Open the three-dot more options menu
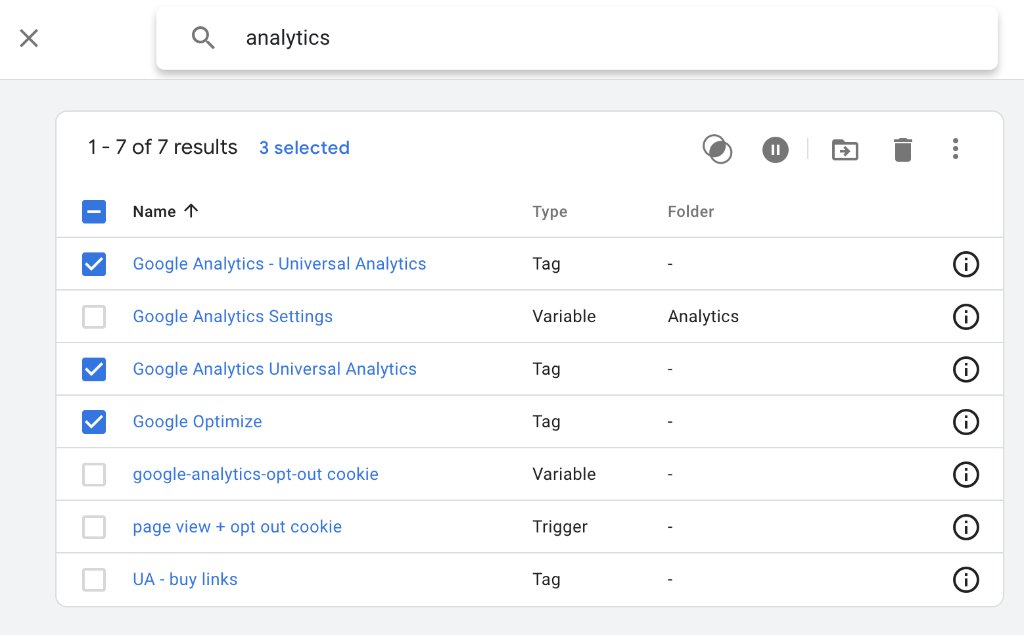The width and height of the screenshot is (1024, 635). pyautogui.click(x=955, y=149)
